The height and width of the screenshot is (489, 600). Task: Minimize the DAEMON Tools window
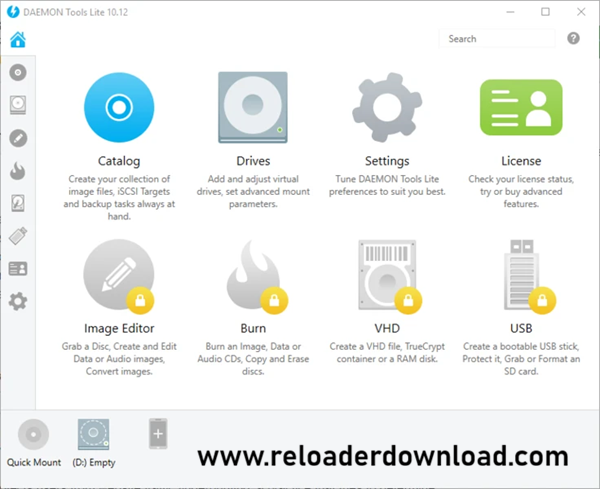(x=510, y=12)
